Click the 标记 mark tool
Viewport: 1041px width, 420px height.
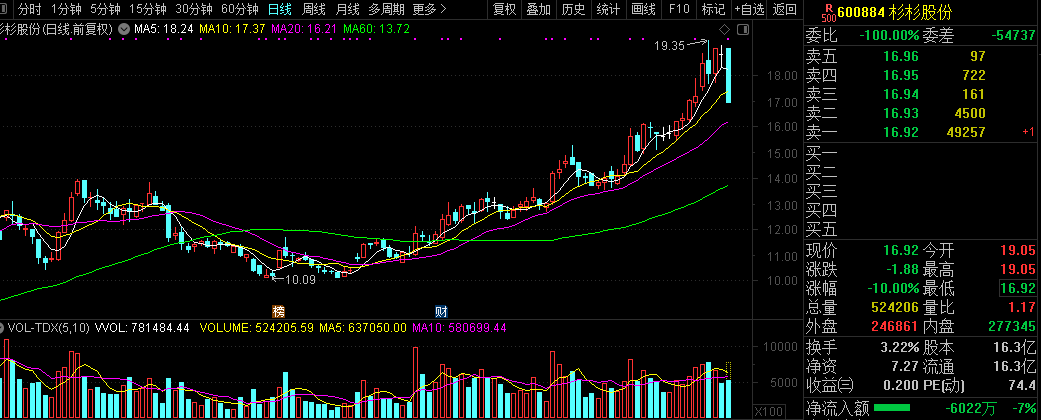point(713,9)
